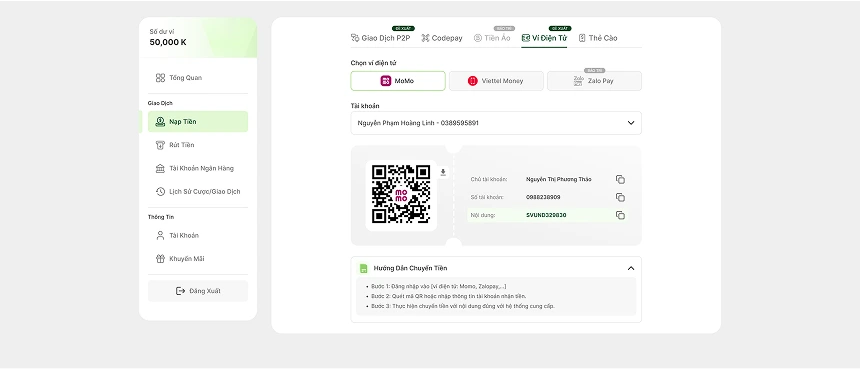The image size is (860, 369).
Task: Click the Nạp Tiền deposit icon
Action: pos(160,122)
